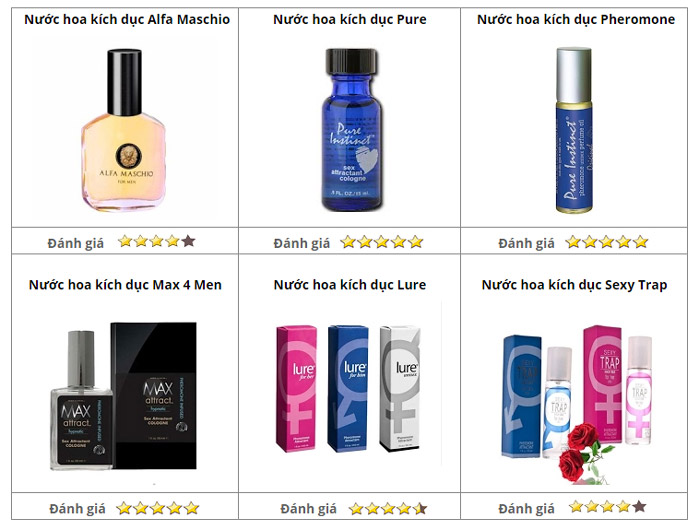699x530 pixels.
Task: Select the fifth star of Pheromone rating
Action: 641,242
